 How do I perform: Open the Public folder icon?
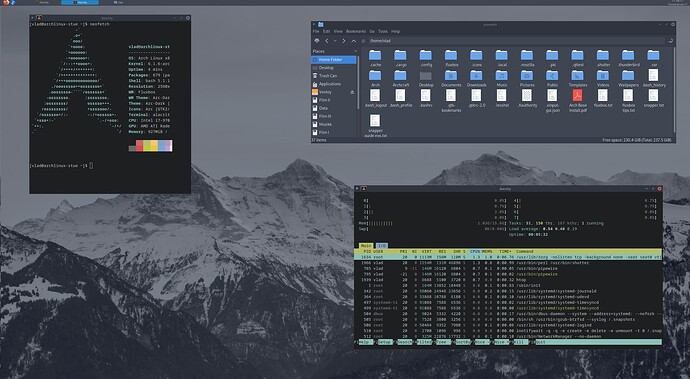[552, 76]
